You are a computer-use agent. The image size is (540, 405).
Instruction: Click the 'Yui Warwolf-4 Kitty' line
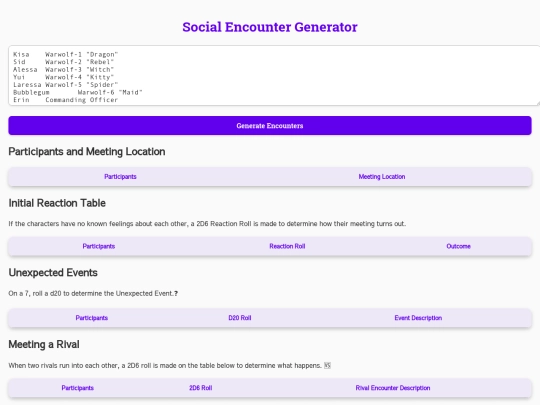(x=63, y=77)
